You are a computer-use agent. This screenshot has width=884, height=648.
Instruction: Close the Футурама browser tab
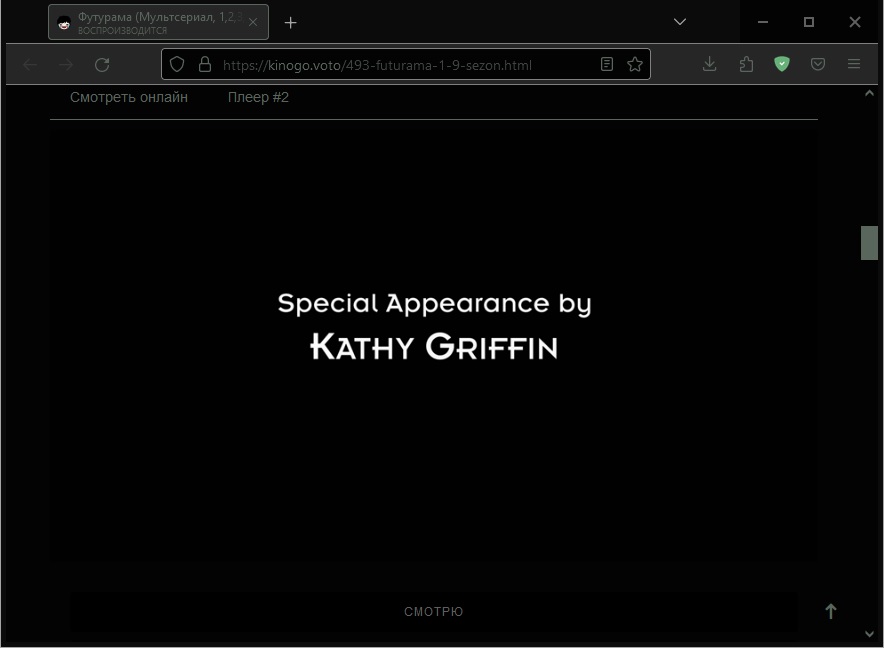click(x=253, y=23)
